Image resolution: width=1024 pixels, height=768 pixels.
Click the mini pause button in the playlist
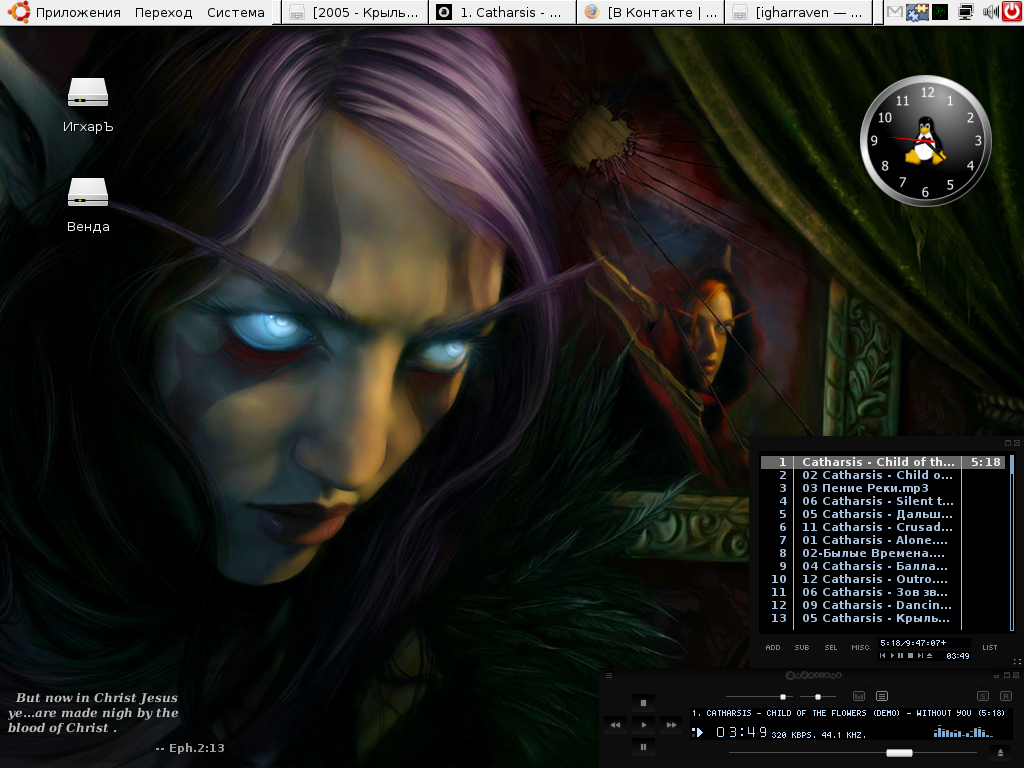pos(901,656)
